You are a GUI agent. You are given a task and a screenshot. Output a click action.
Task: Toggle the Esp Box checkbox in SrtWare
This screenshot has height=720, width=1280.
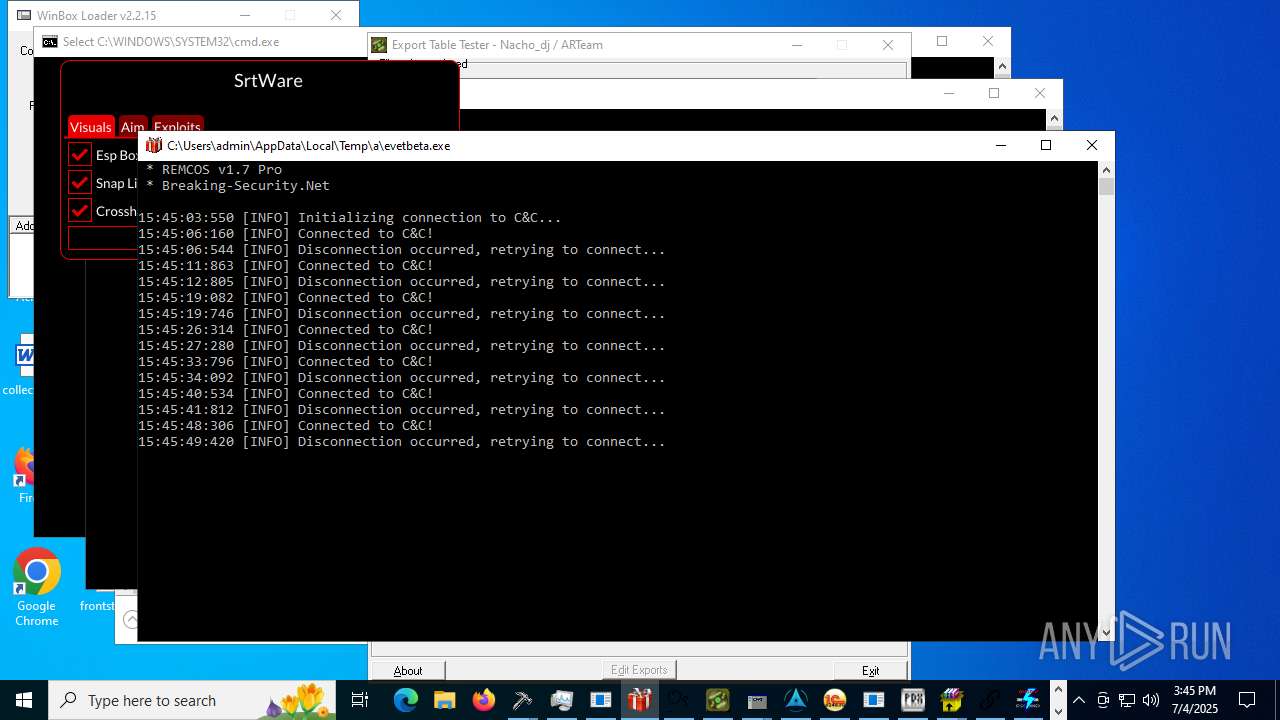click(80, 155)
